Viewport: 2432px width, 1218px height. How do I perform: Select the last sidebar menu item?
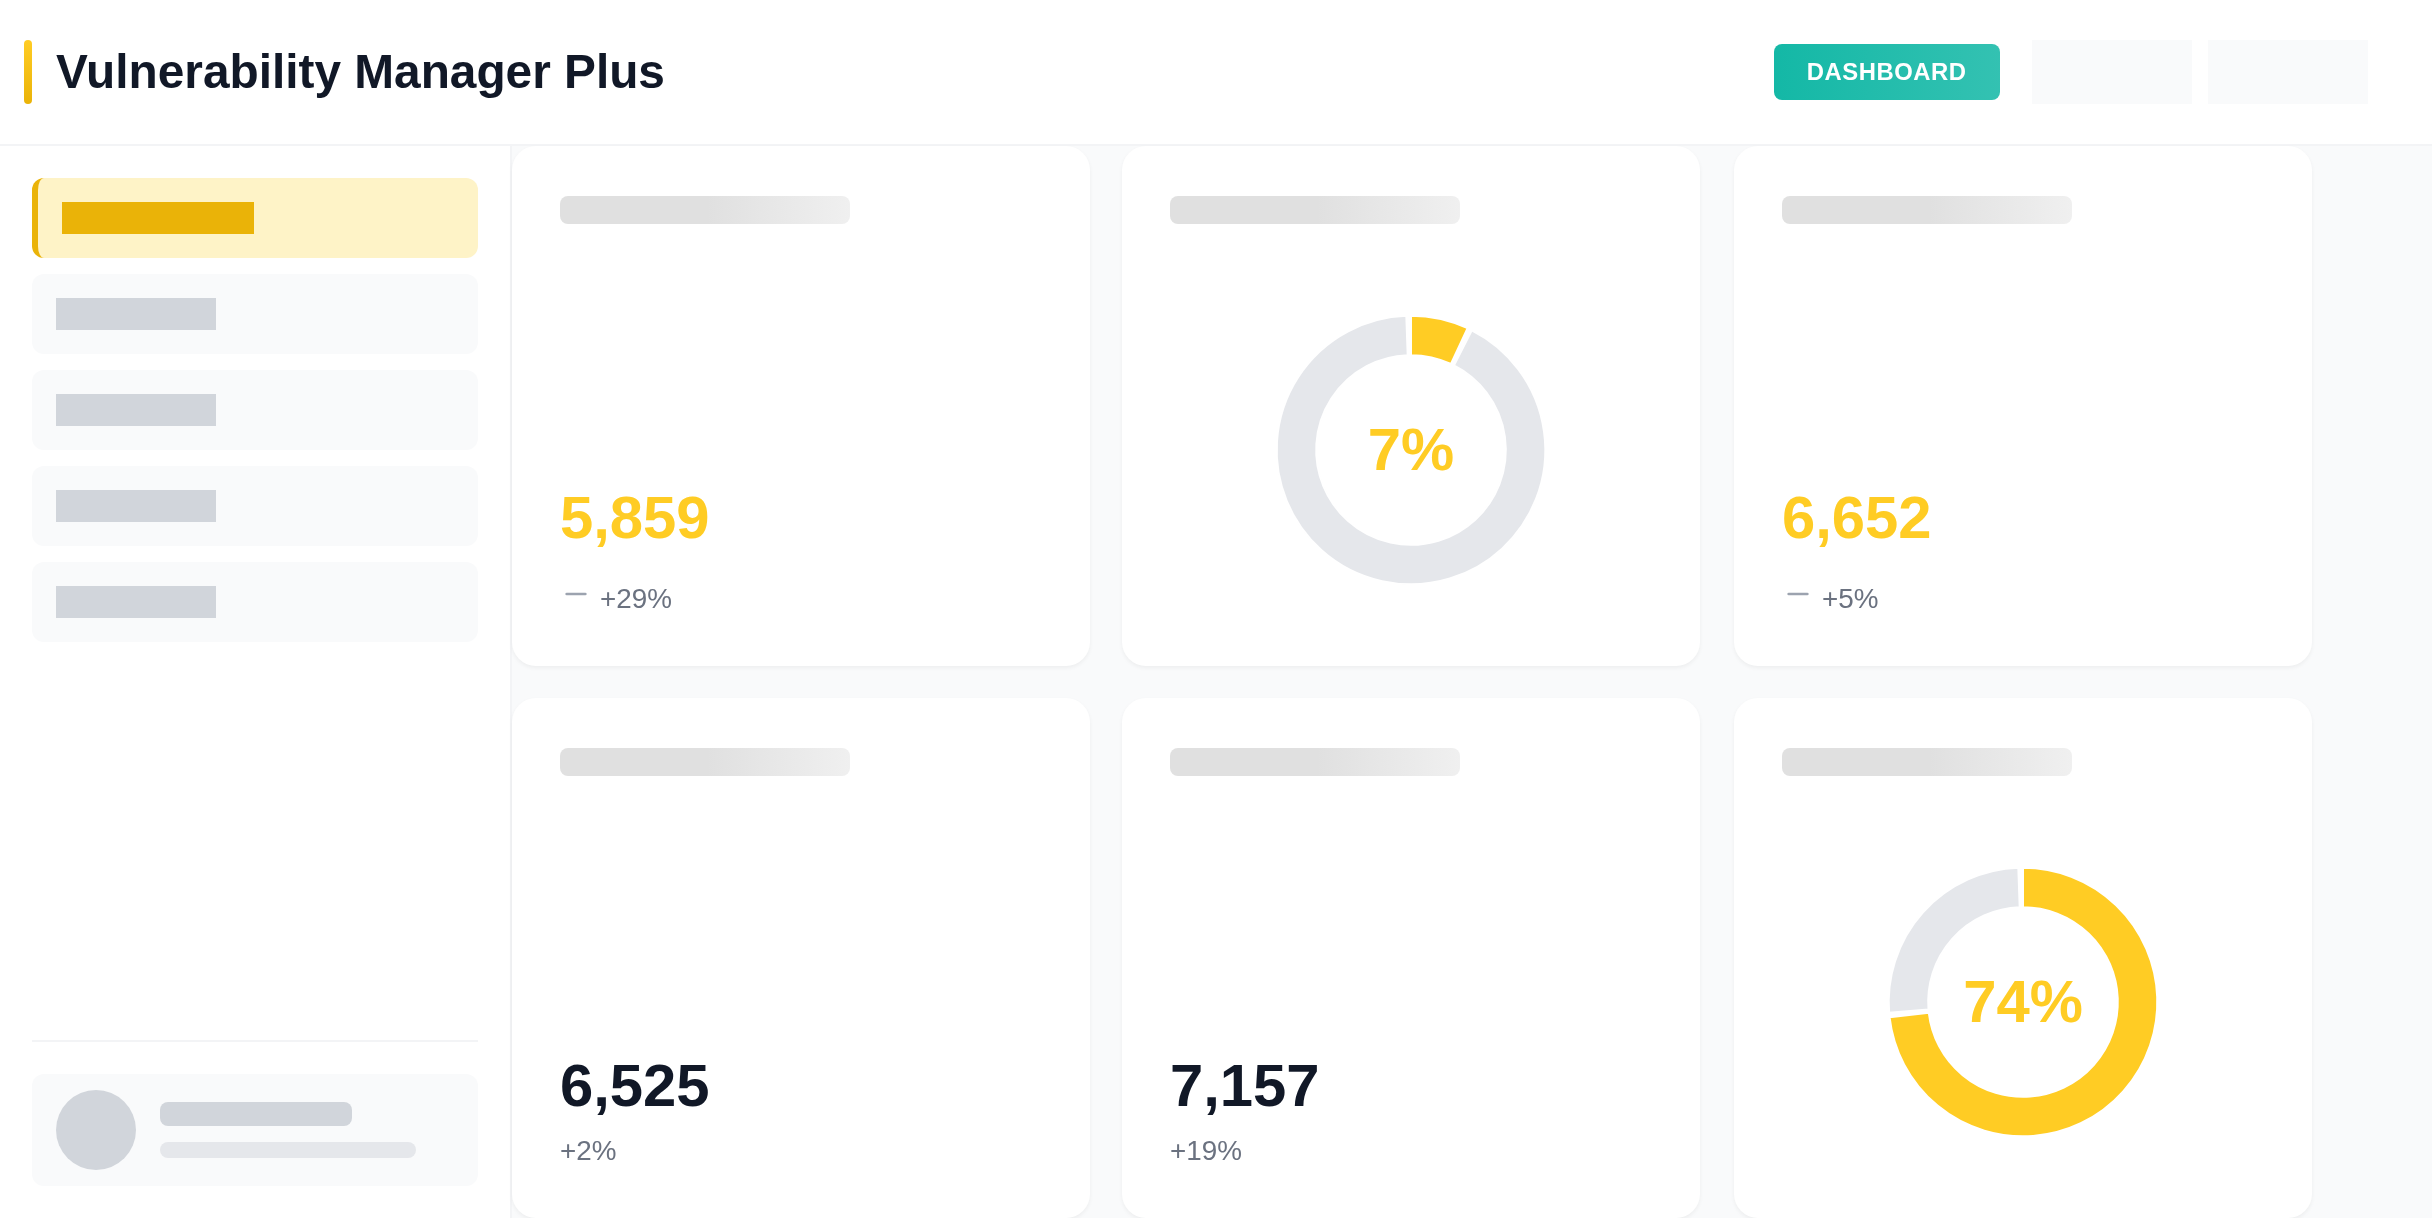(x=255, y=602)
